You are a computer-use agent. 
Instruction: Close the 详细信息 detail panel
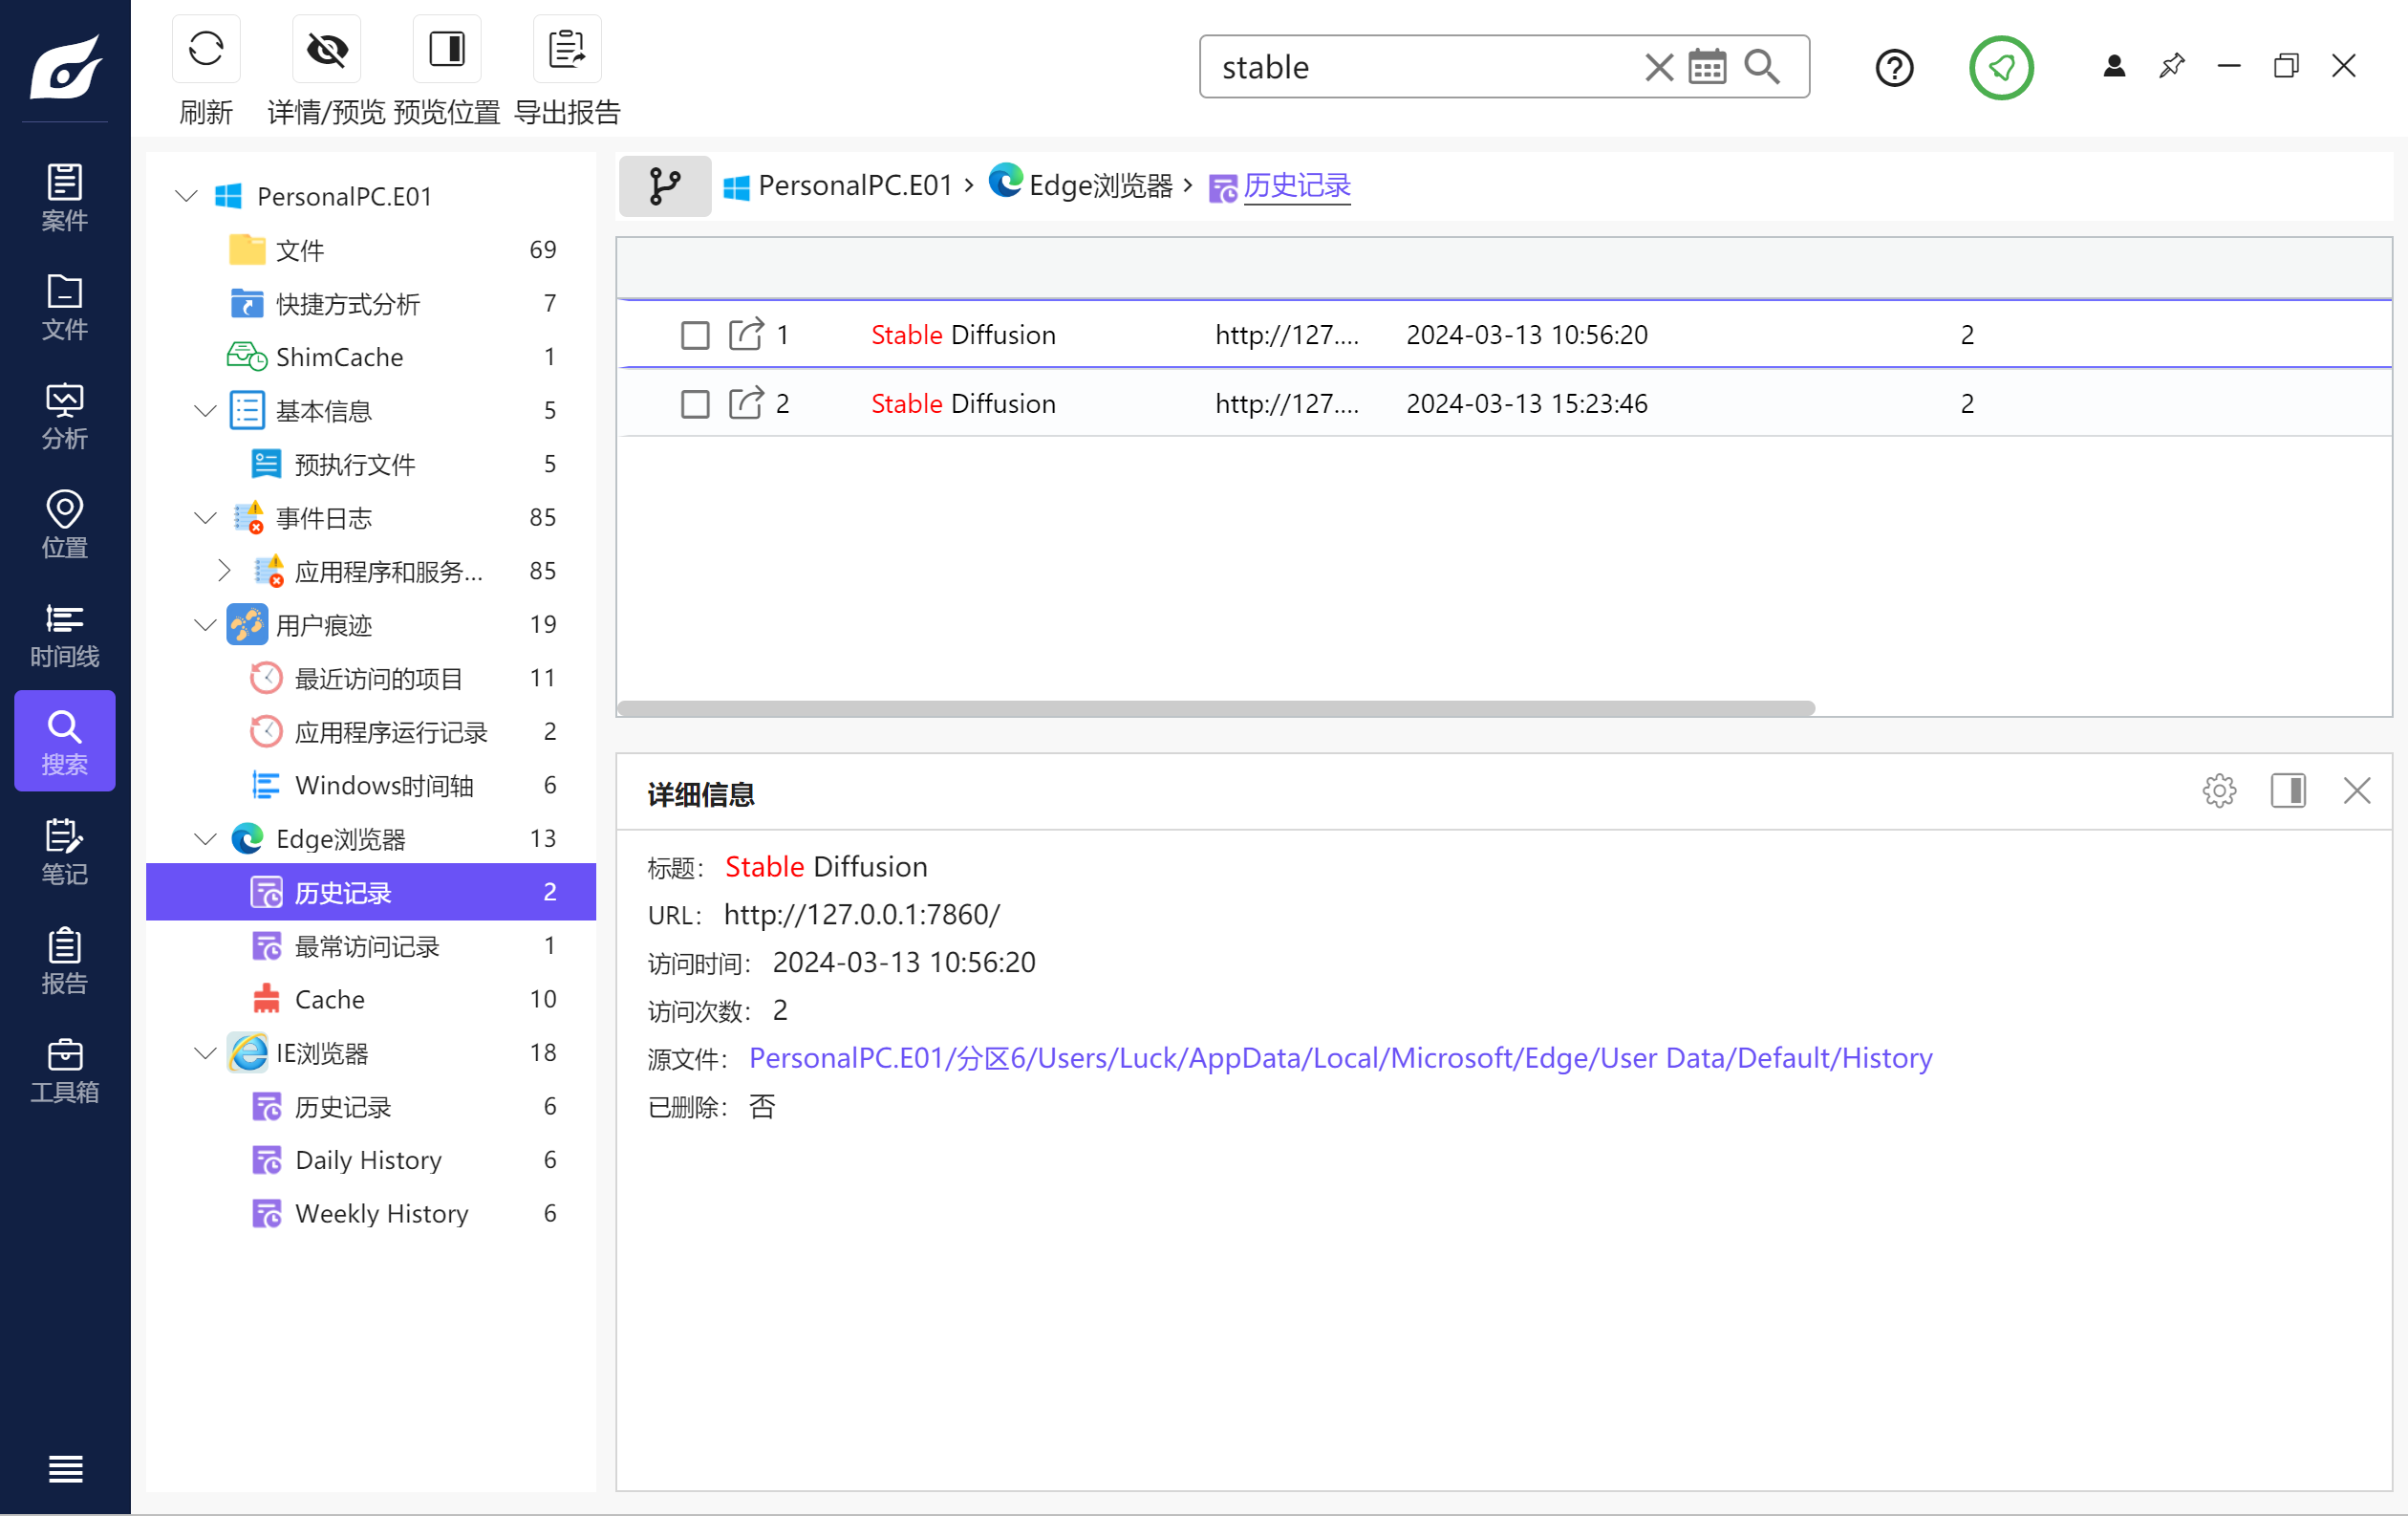(2357, 791)
